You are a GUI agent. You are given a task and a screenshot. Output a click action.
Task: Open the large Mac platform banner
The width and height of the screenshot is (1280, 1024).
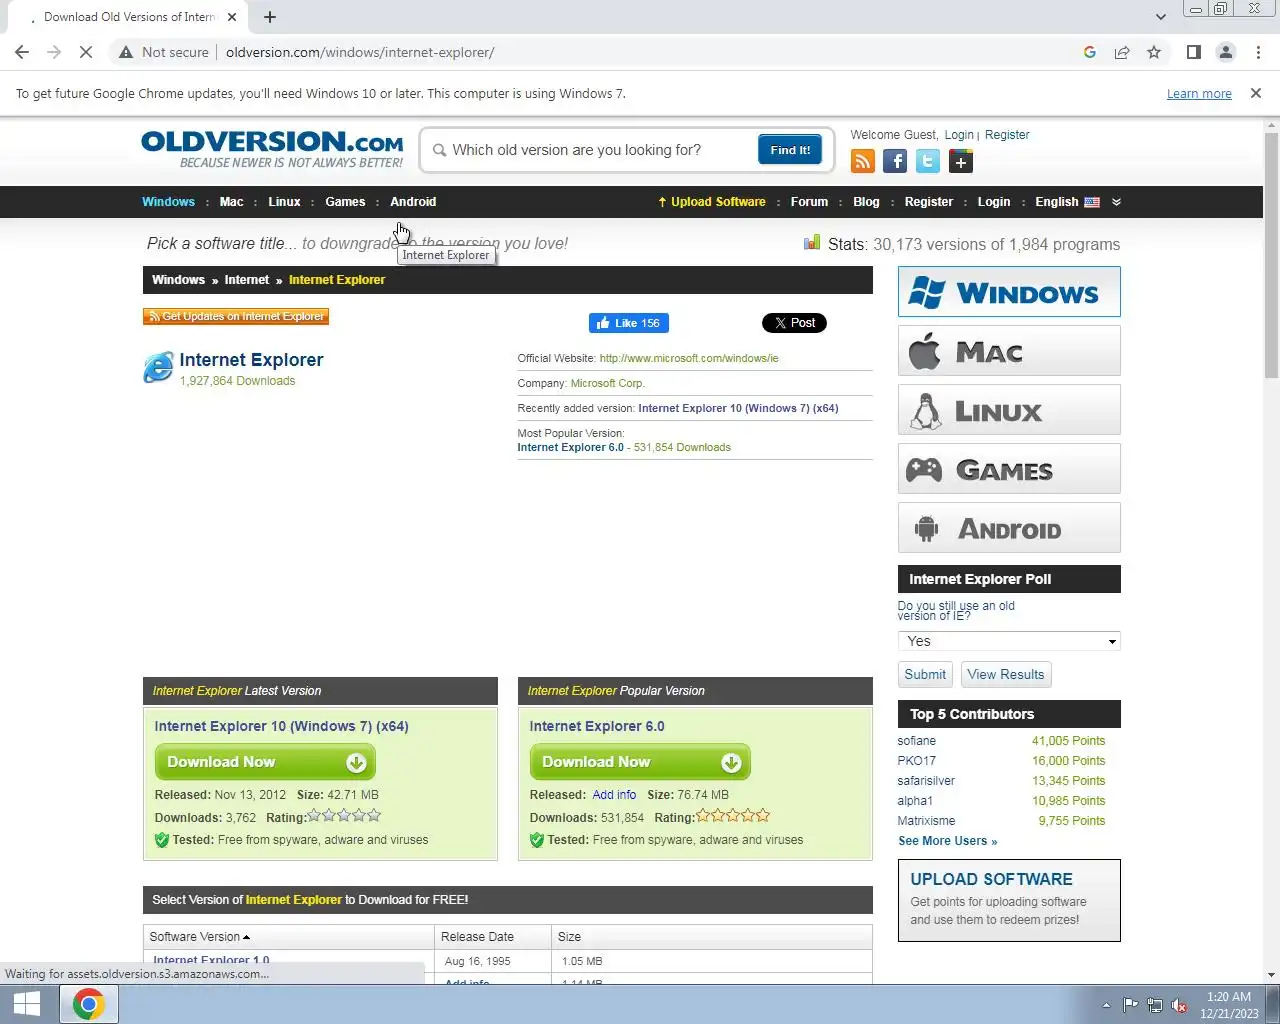pyautogui.click(x=1009, y=351)
